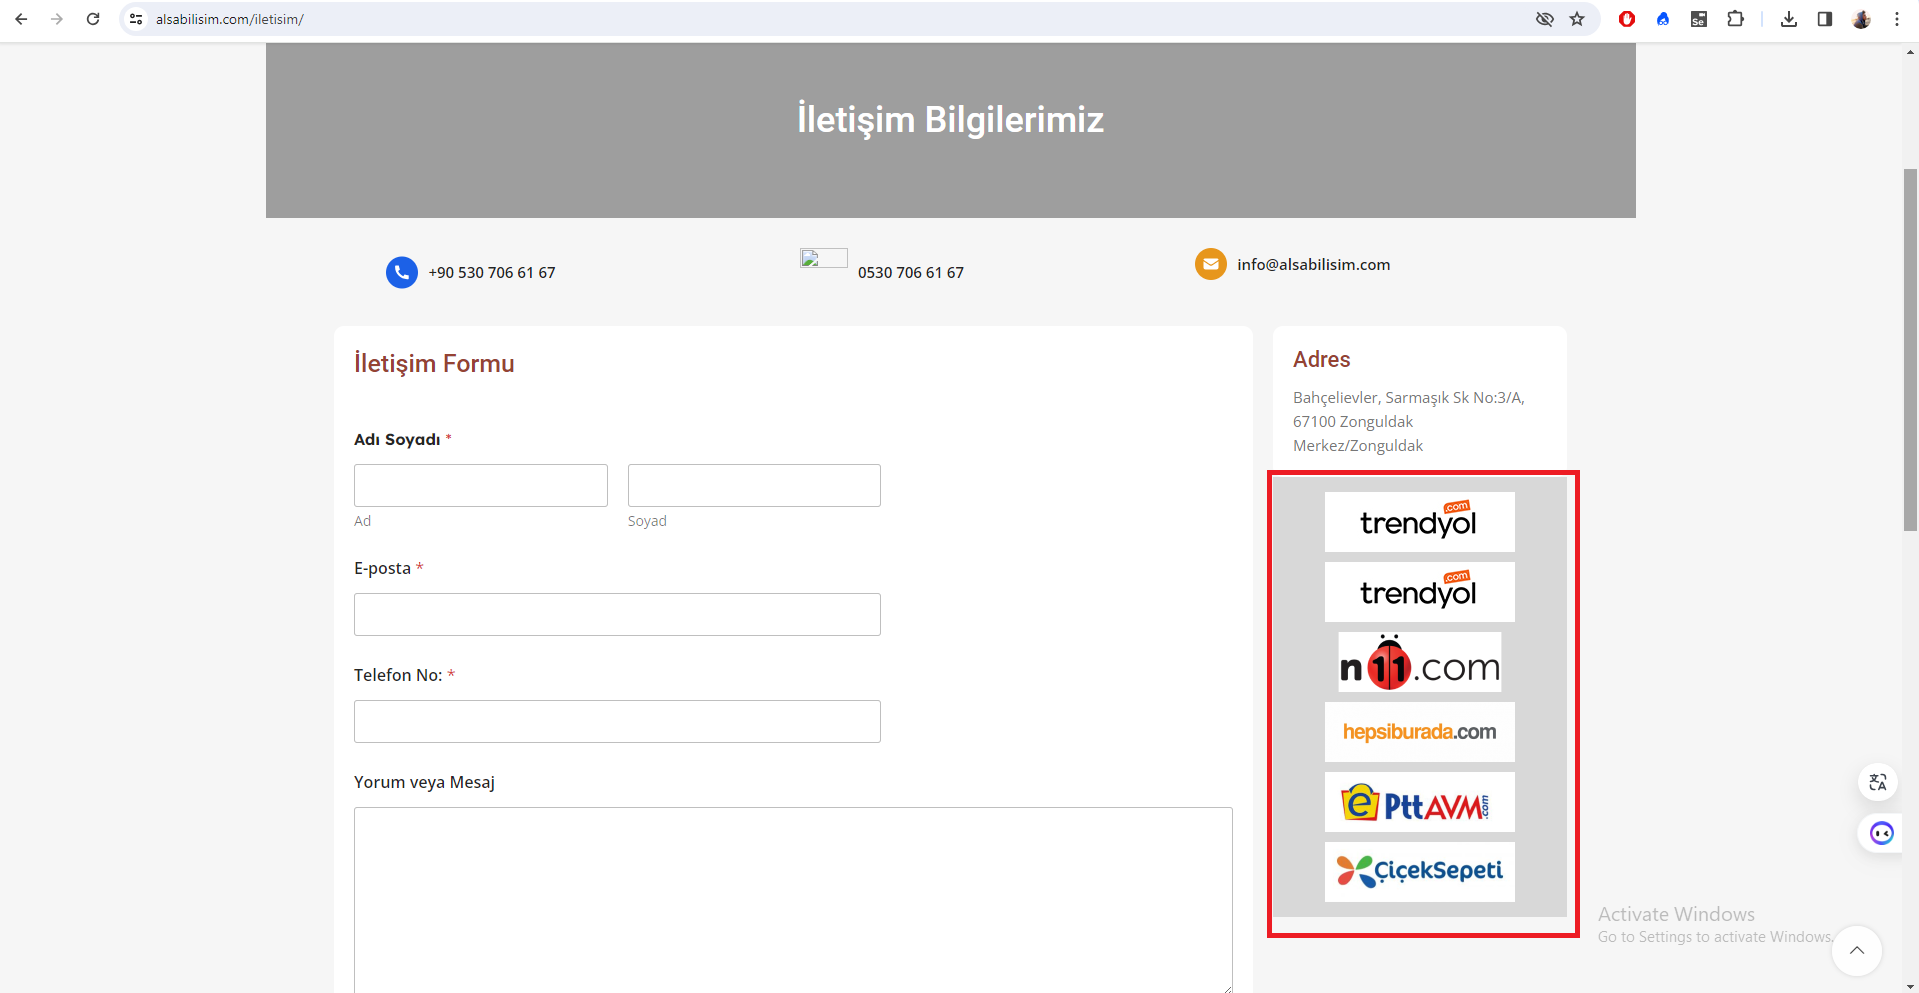1919x993 pixels.
Task: Open the Chrome three-dot menu
Action: click(1897, 19)
